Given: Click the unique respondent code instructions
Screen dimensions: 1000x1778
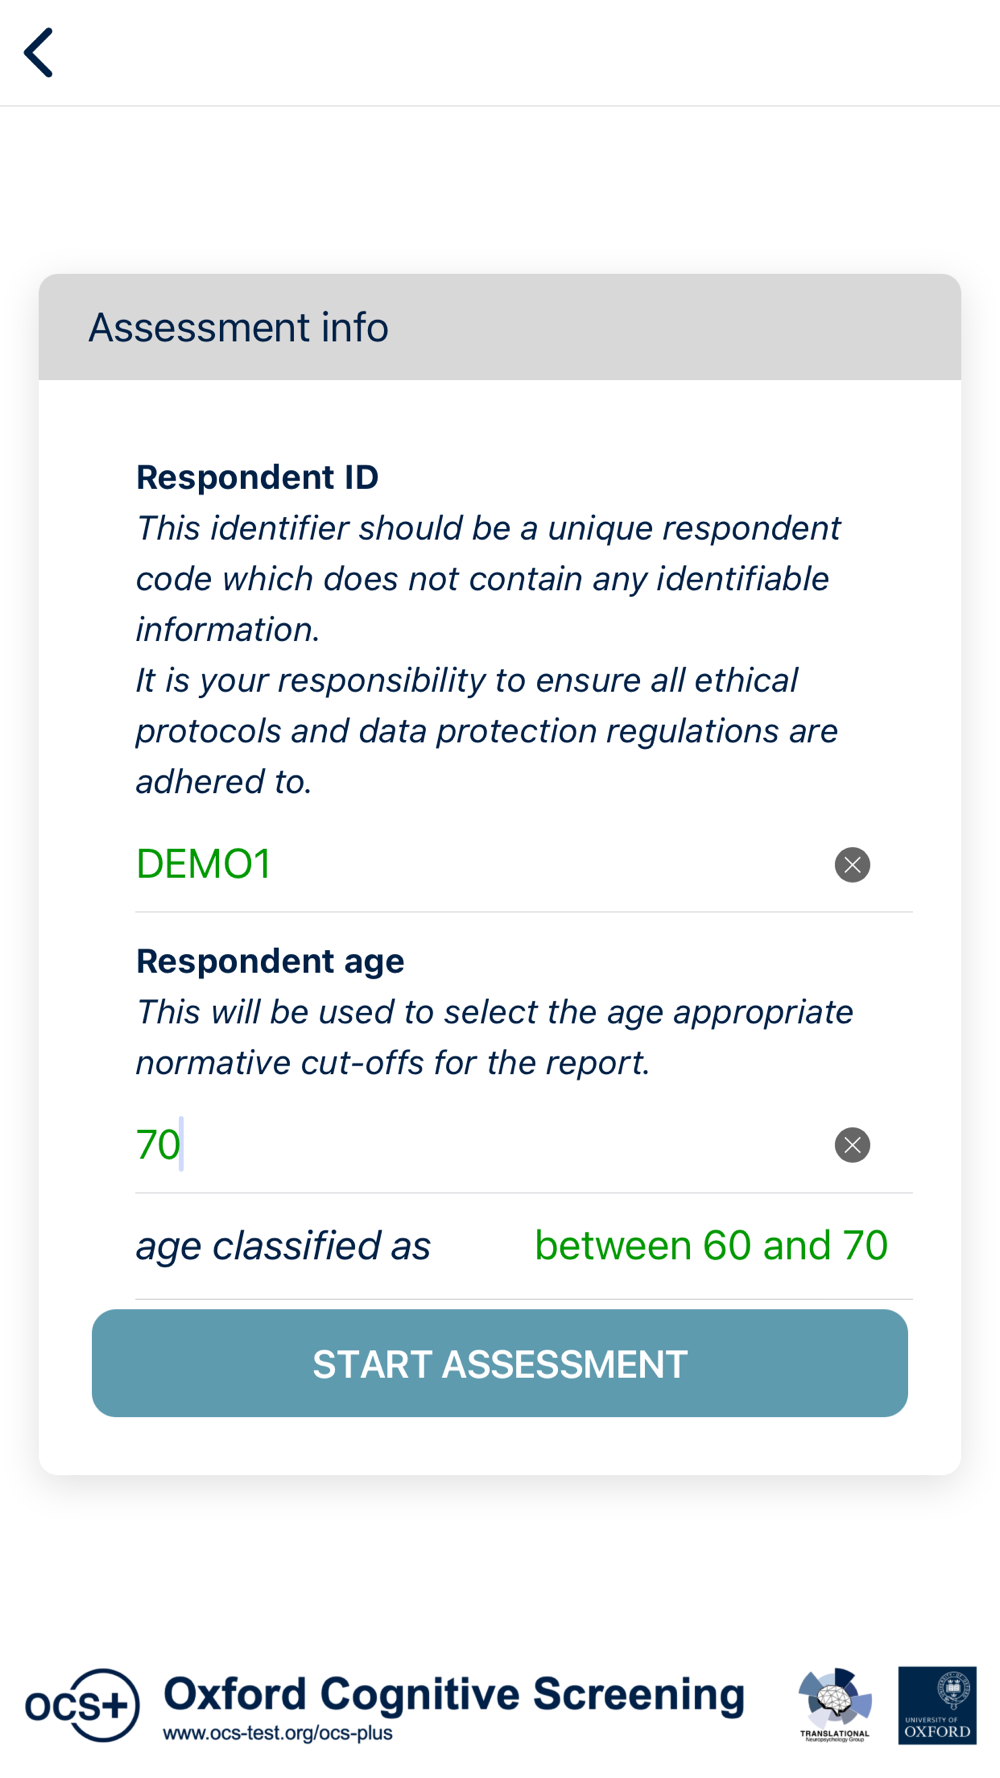Looking at the screenshot, I should pos(488,578).
